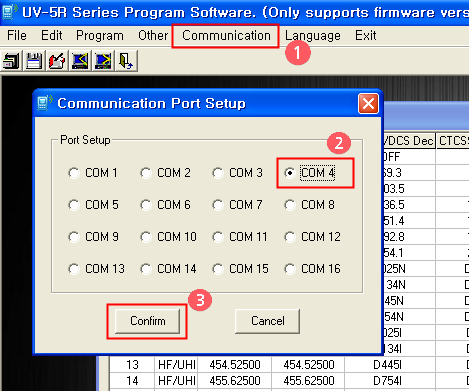The image size is (469, 391).
Task: Click the HF/UHI cell in row 14
Action: tap(176, 381)
